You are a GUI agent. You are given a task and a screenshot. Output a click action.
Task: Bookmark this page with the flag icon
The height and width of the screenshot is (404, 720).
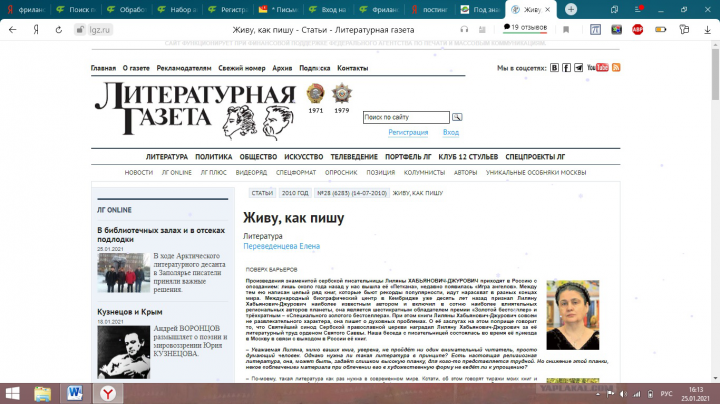tap(566, 30)
